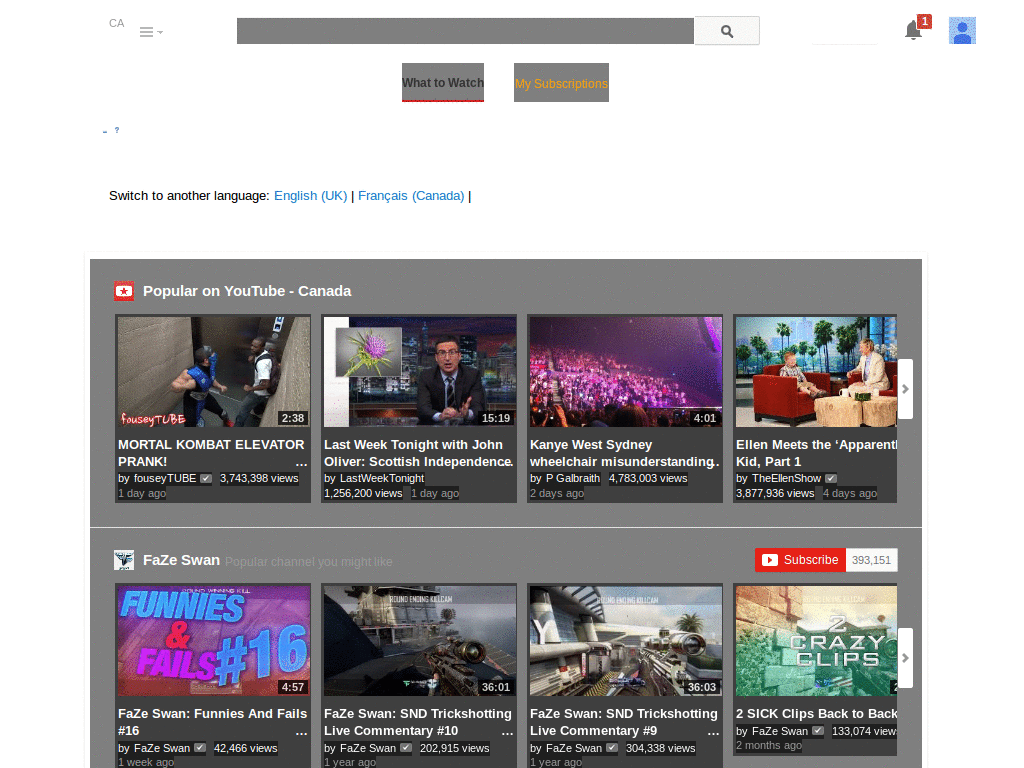
Task: Subscribe to the FaZe Swan channel
Action: tap(800, 560)
